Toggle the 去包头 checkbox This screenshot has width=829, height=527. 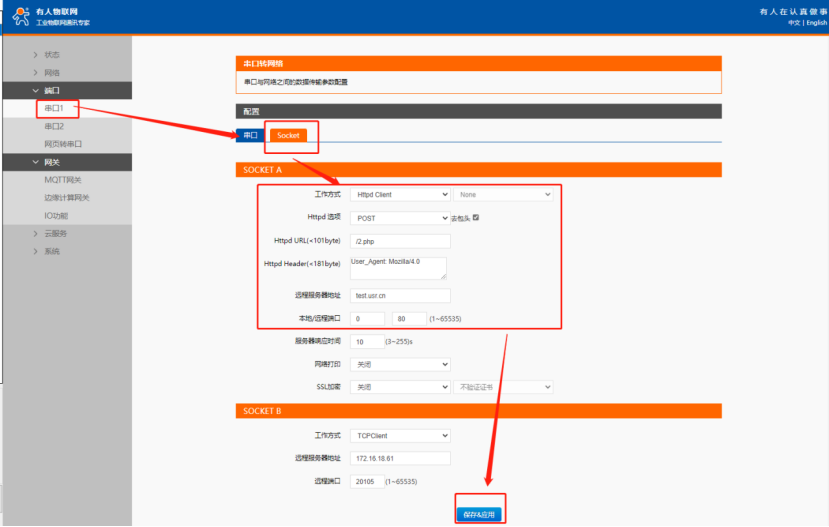tap(476, 217)
